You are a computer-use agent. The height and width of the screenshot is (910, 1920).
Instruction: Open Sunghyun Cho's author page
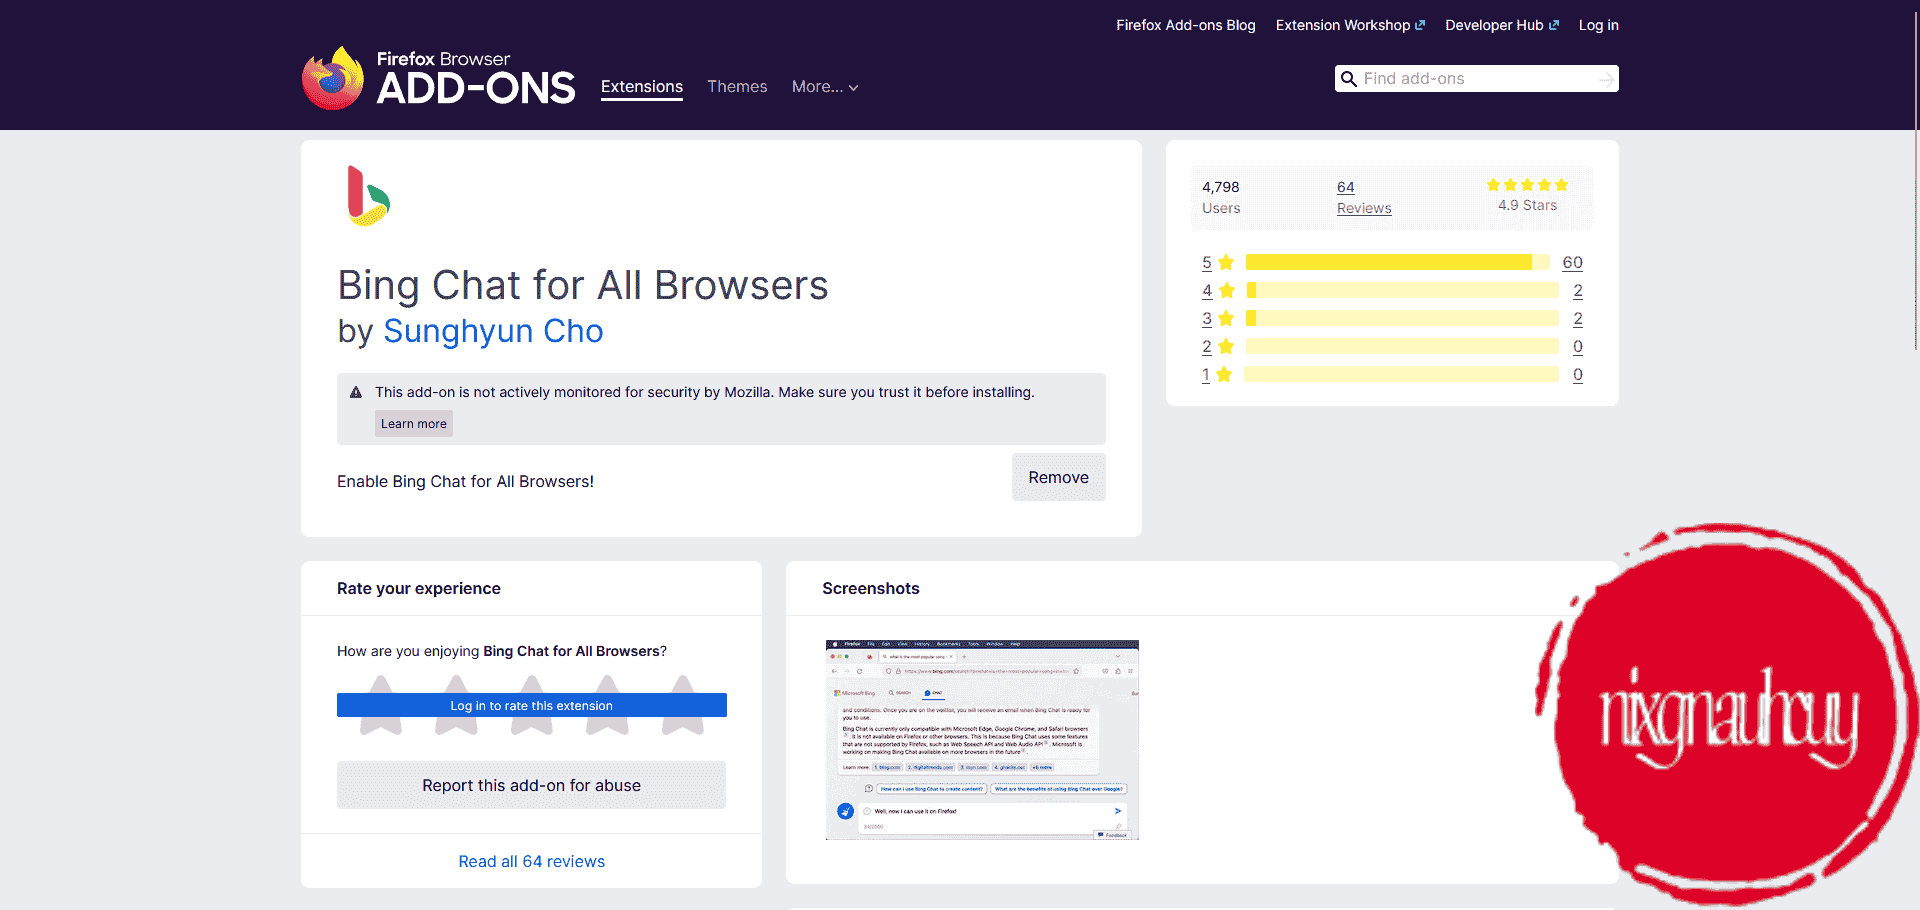(x=493, y=331)
